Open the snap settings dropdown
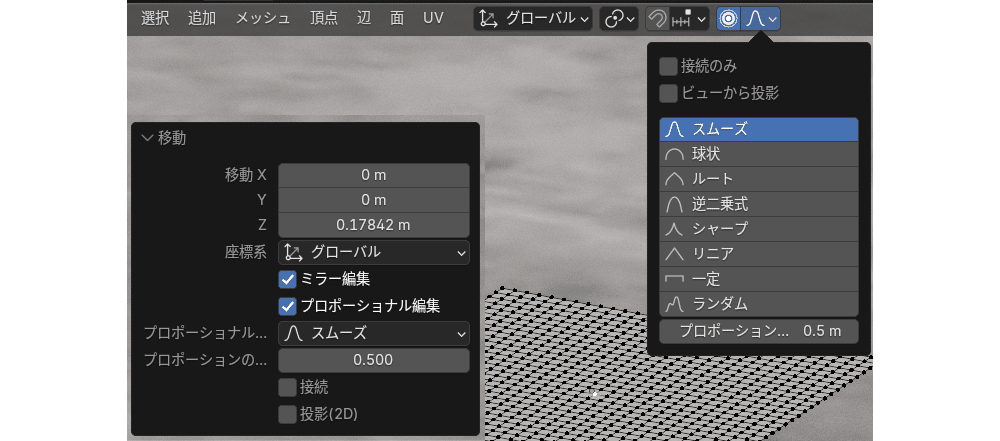Viewport: 1000px width, 441px height. pos(689,19)
